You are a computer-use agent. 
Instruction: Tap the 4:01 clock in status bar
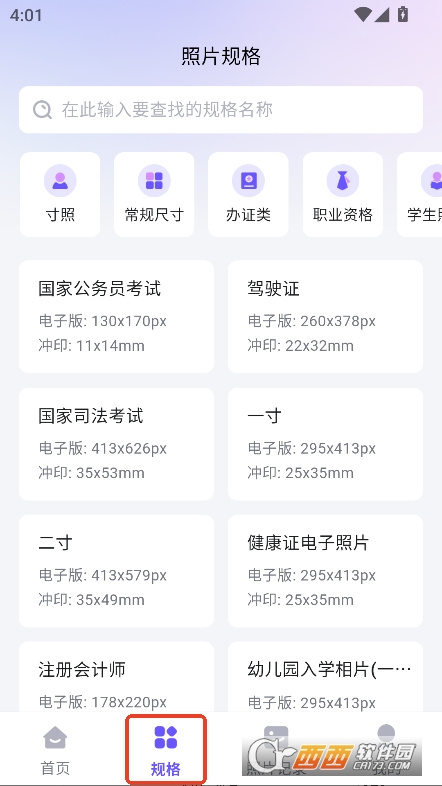coord(26,15)
